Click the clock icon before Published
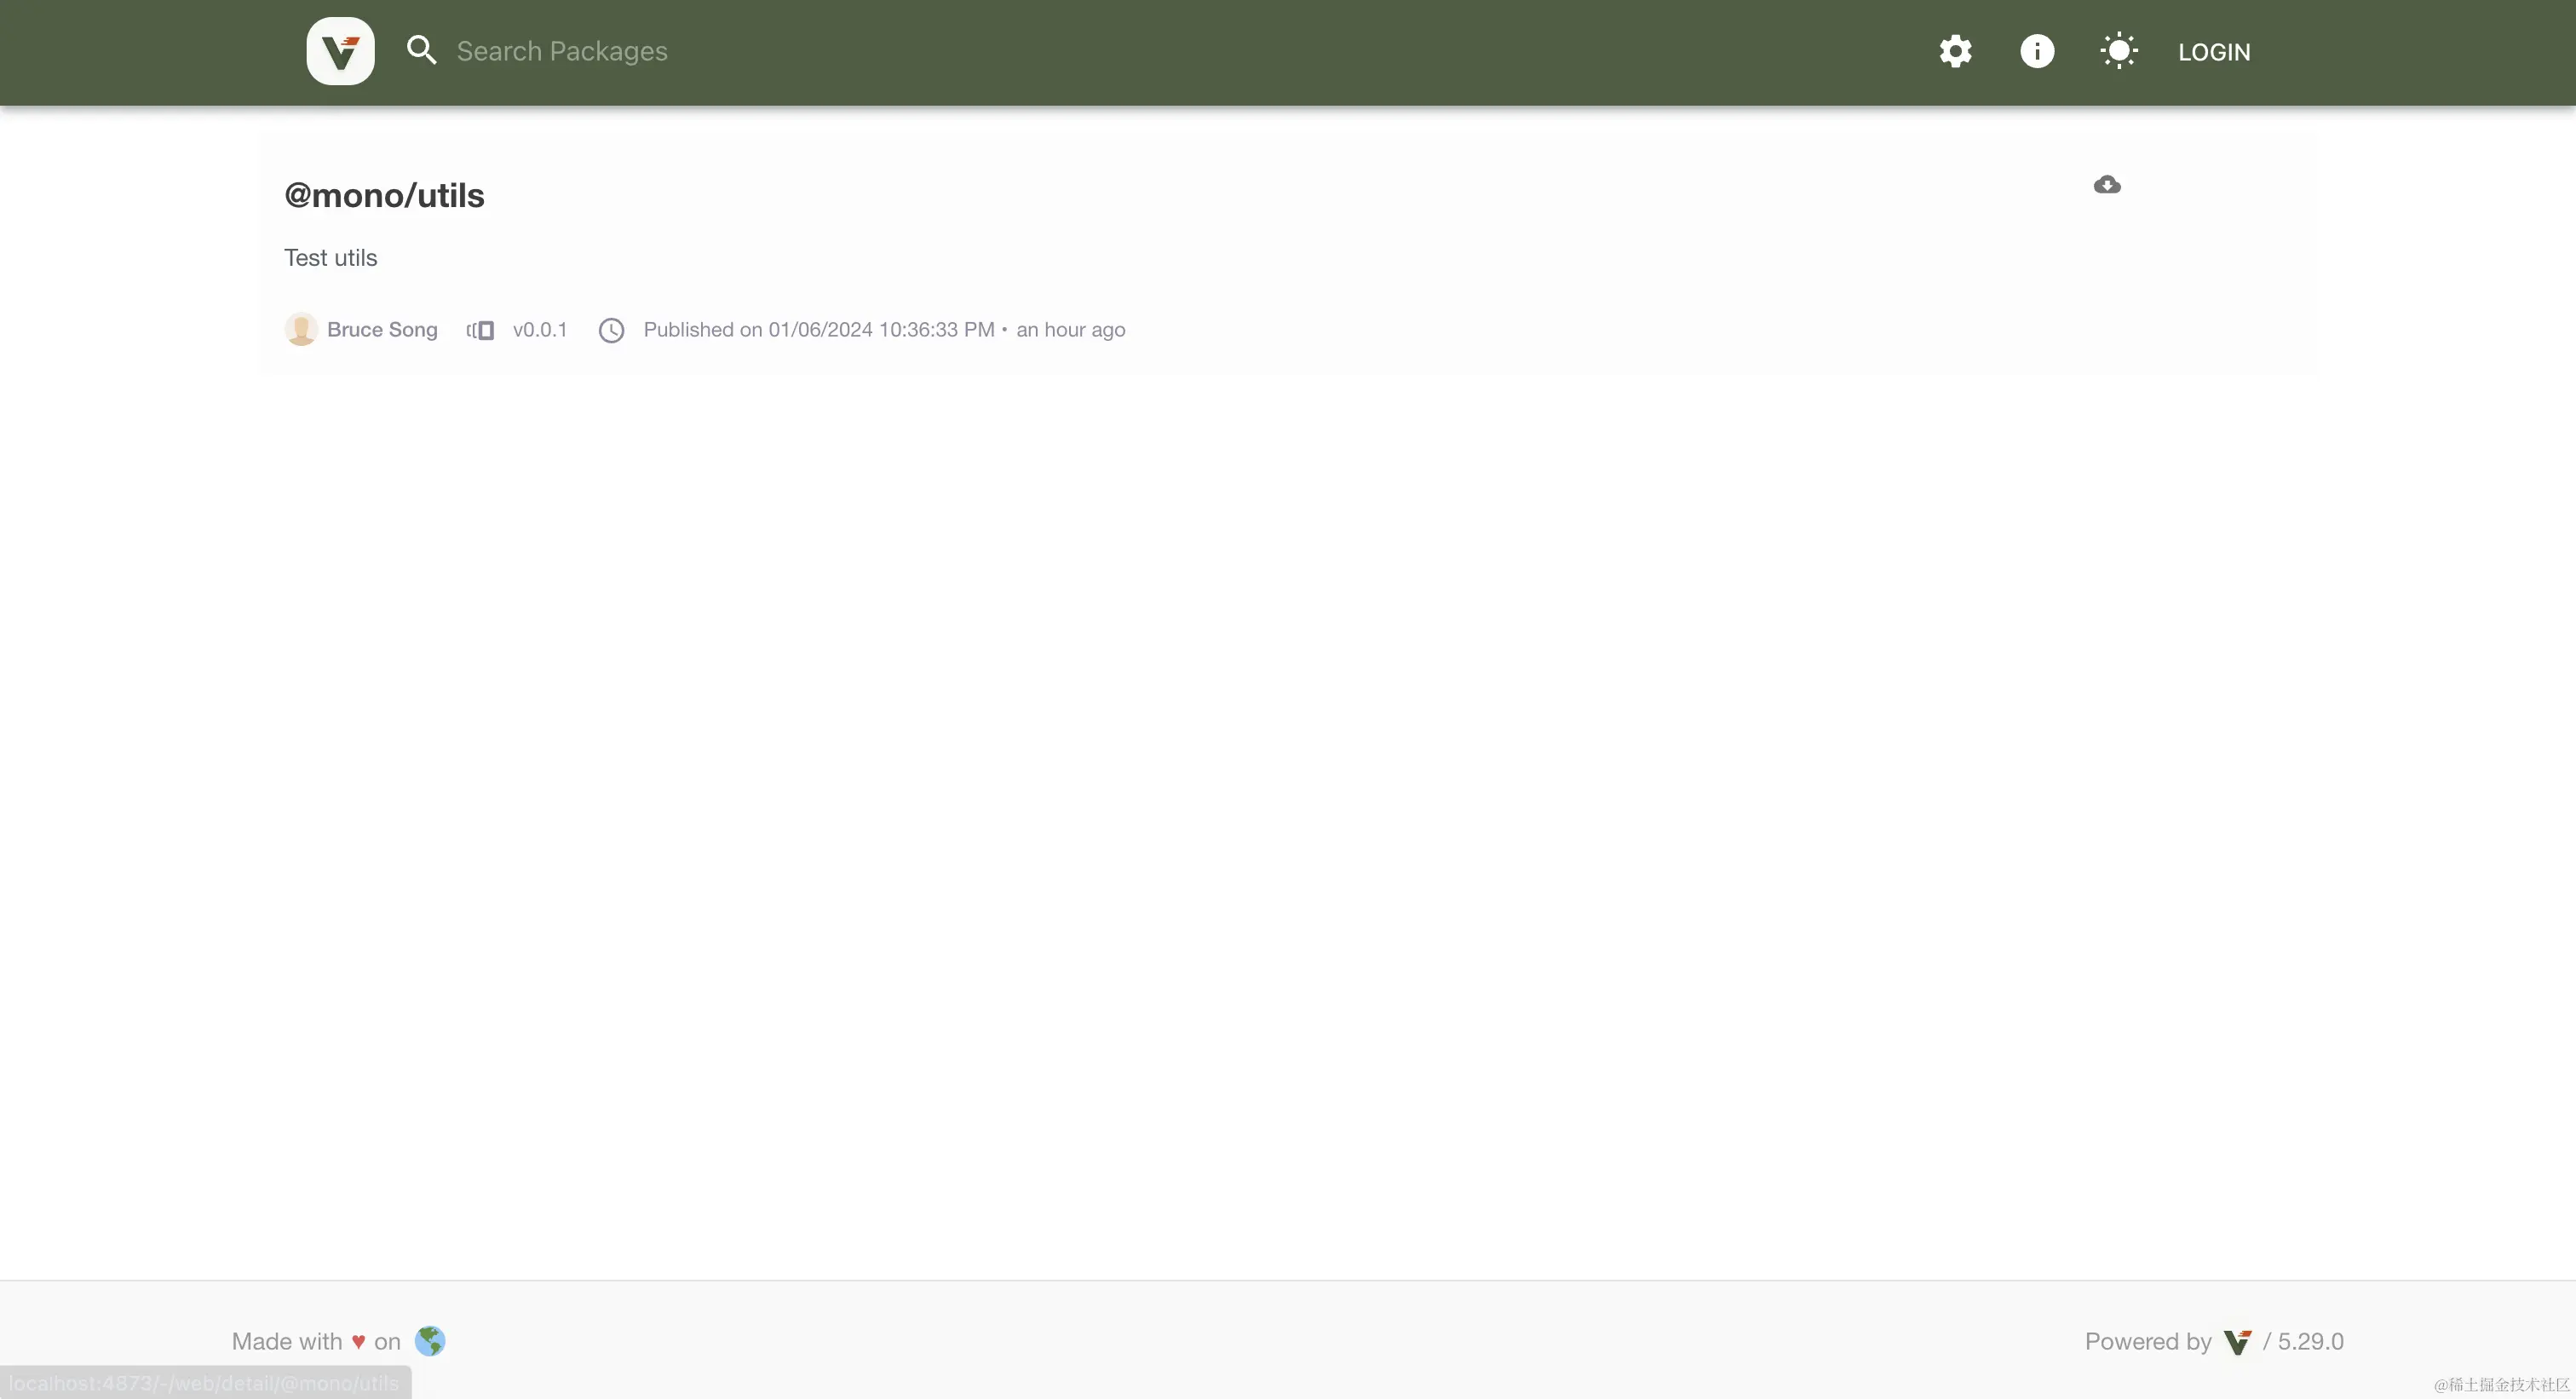The image size is (2576, 1399). pyautogui.click(x=611, y=330)
